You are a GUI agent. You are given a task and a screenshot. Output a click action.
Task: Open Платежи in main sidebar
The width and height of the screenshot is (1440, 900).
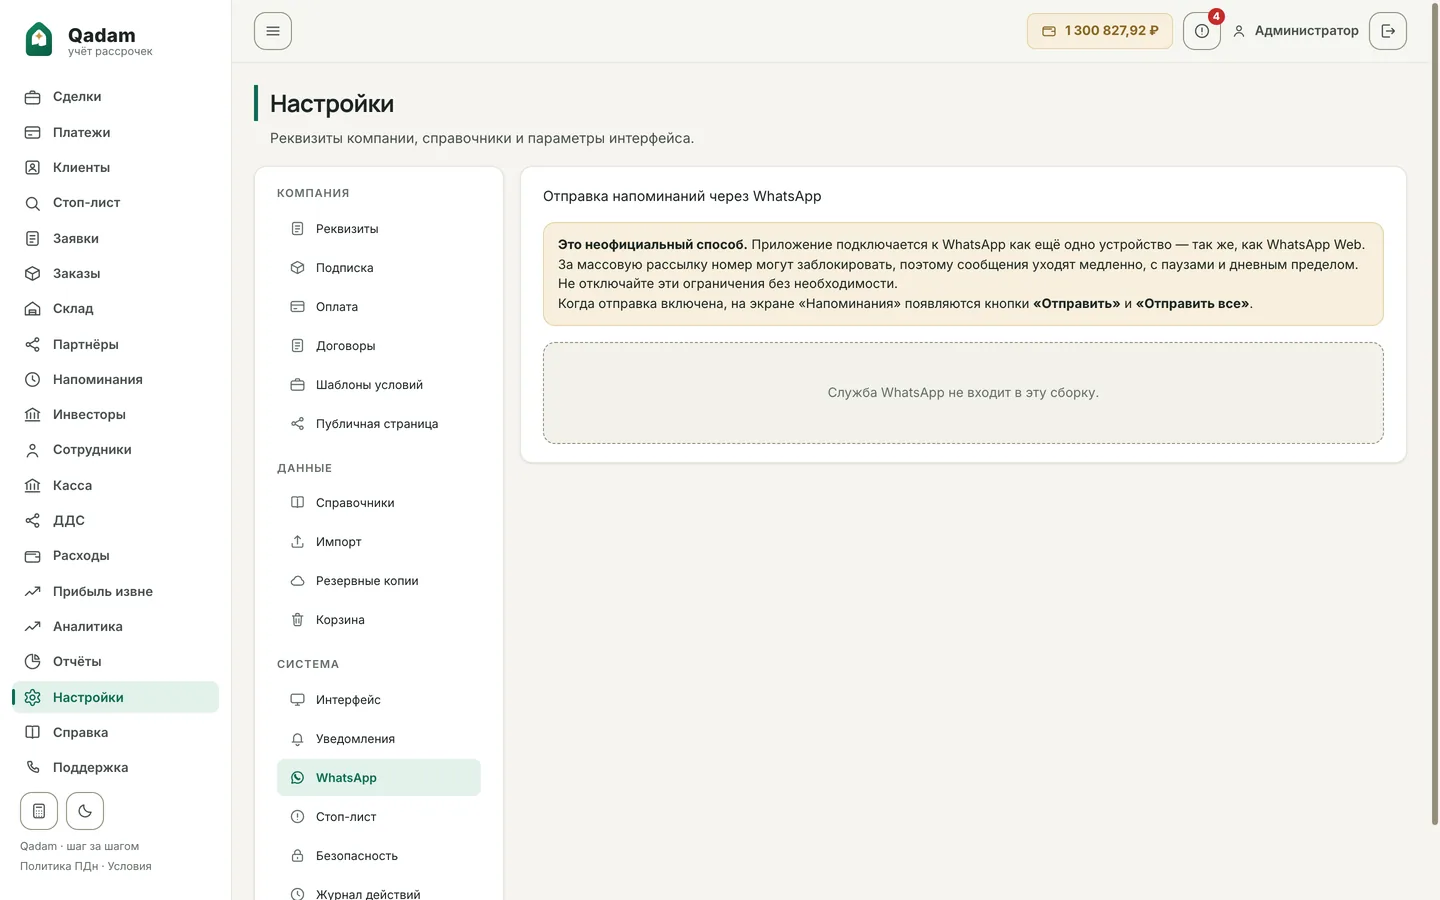click(x=115, y=132)
